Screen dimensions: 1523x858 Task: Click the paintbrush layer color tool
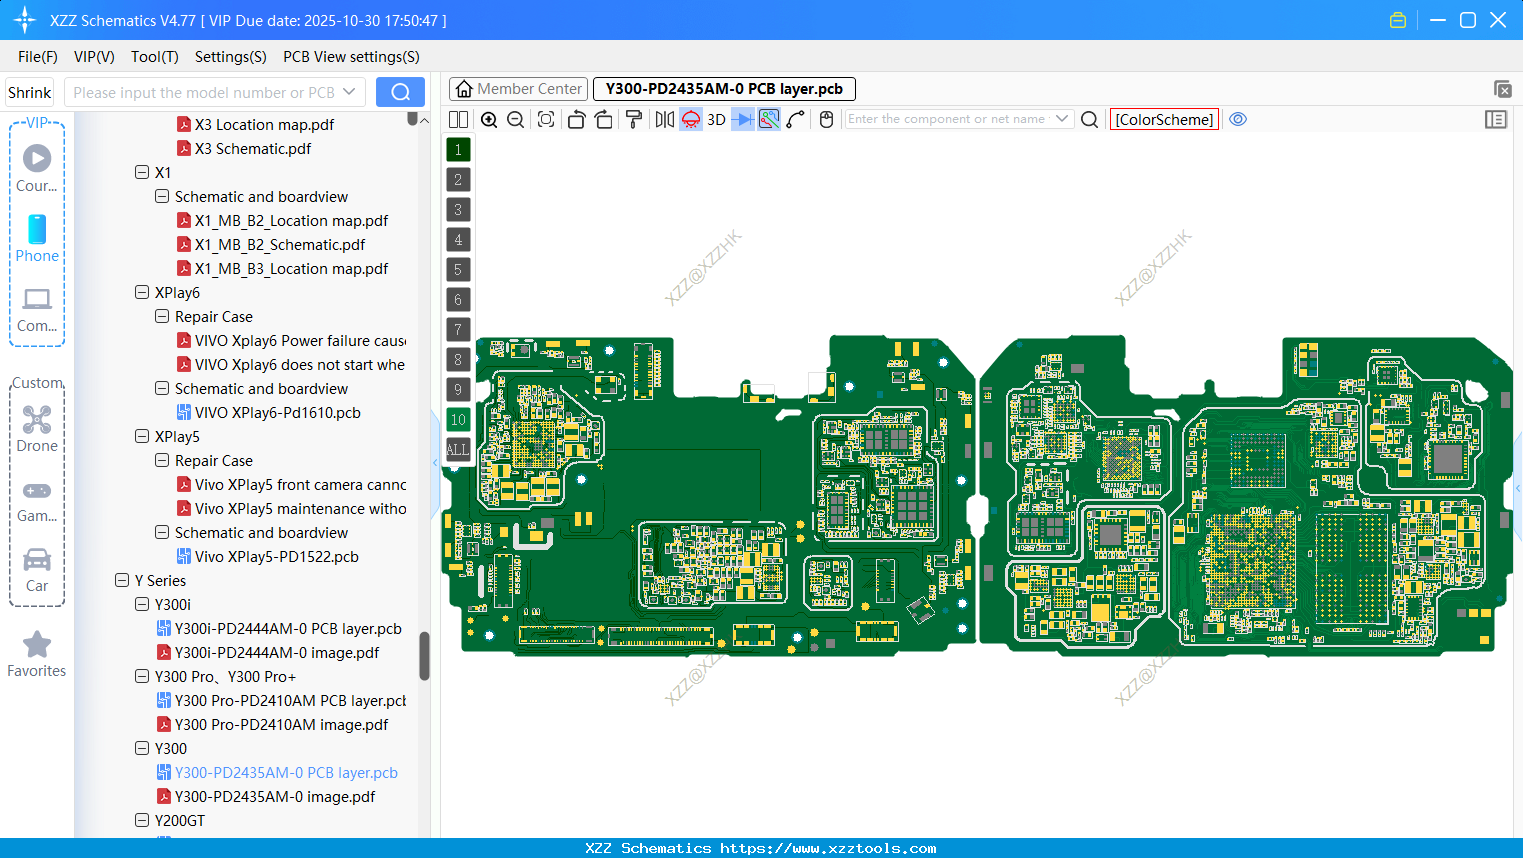[634, 119]
